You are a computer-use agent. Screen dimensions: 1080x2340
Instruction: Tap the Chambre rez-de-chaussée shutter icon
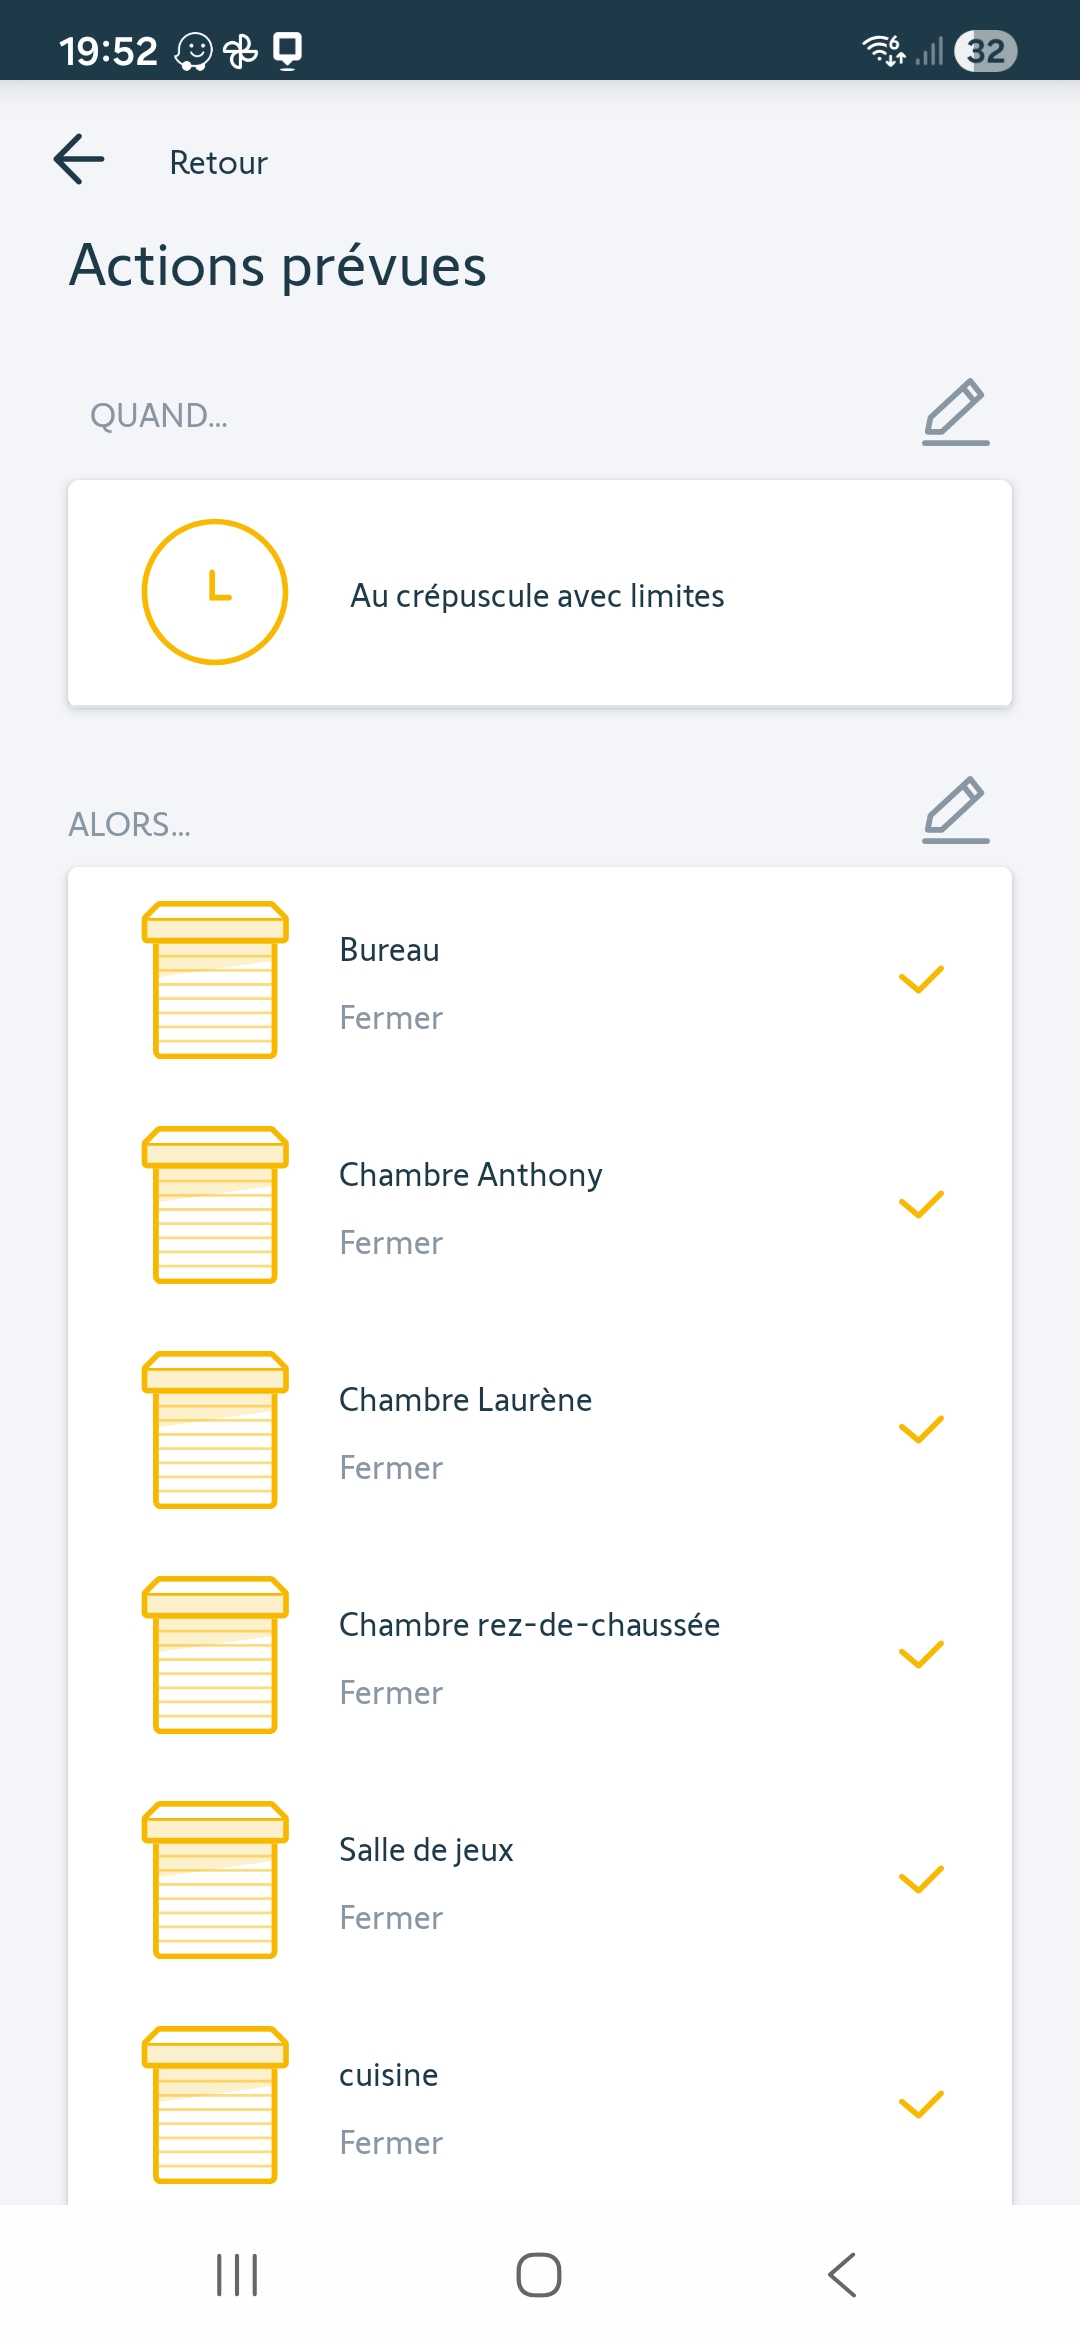tap(215, 1655)
